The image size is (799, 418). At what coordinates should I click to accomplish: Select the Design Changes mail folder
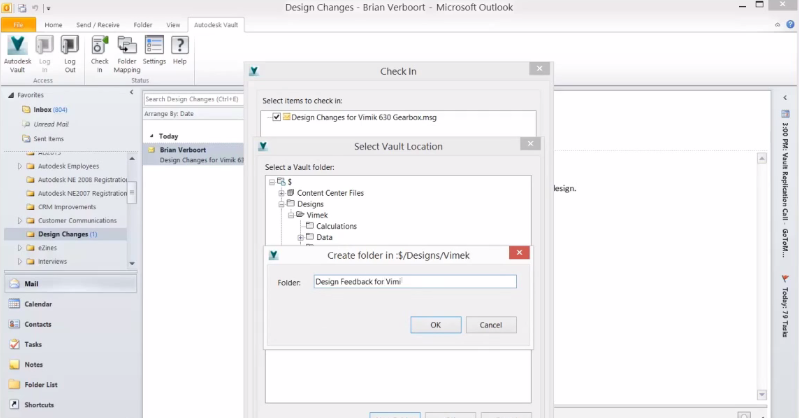click(66, 234)
